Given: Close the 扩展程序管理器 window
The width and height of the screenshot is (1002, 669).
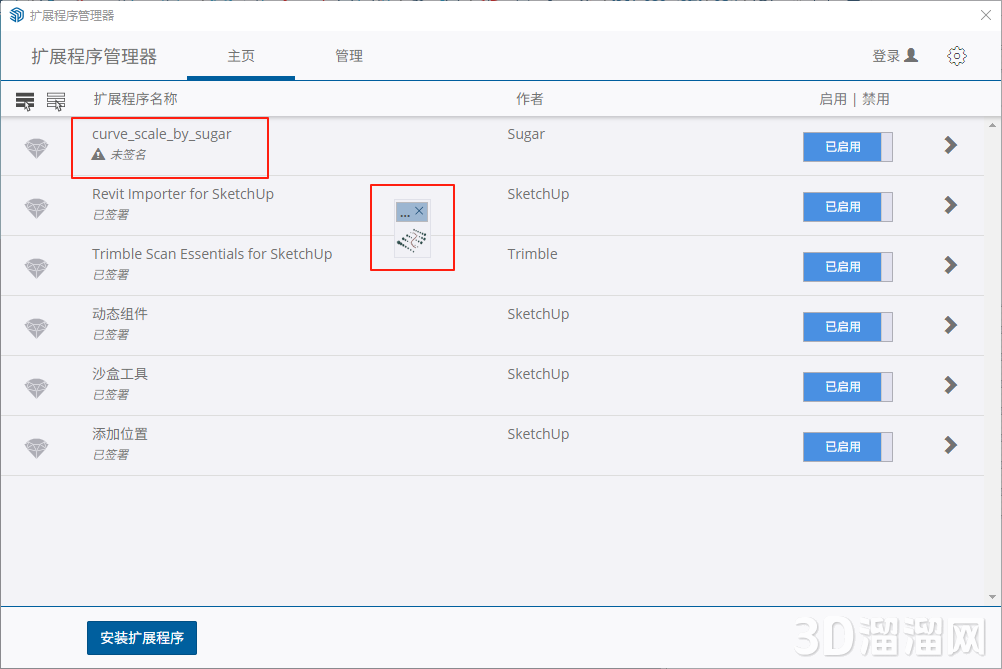Looking at the screenshot, I should tap(986, 15).
